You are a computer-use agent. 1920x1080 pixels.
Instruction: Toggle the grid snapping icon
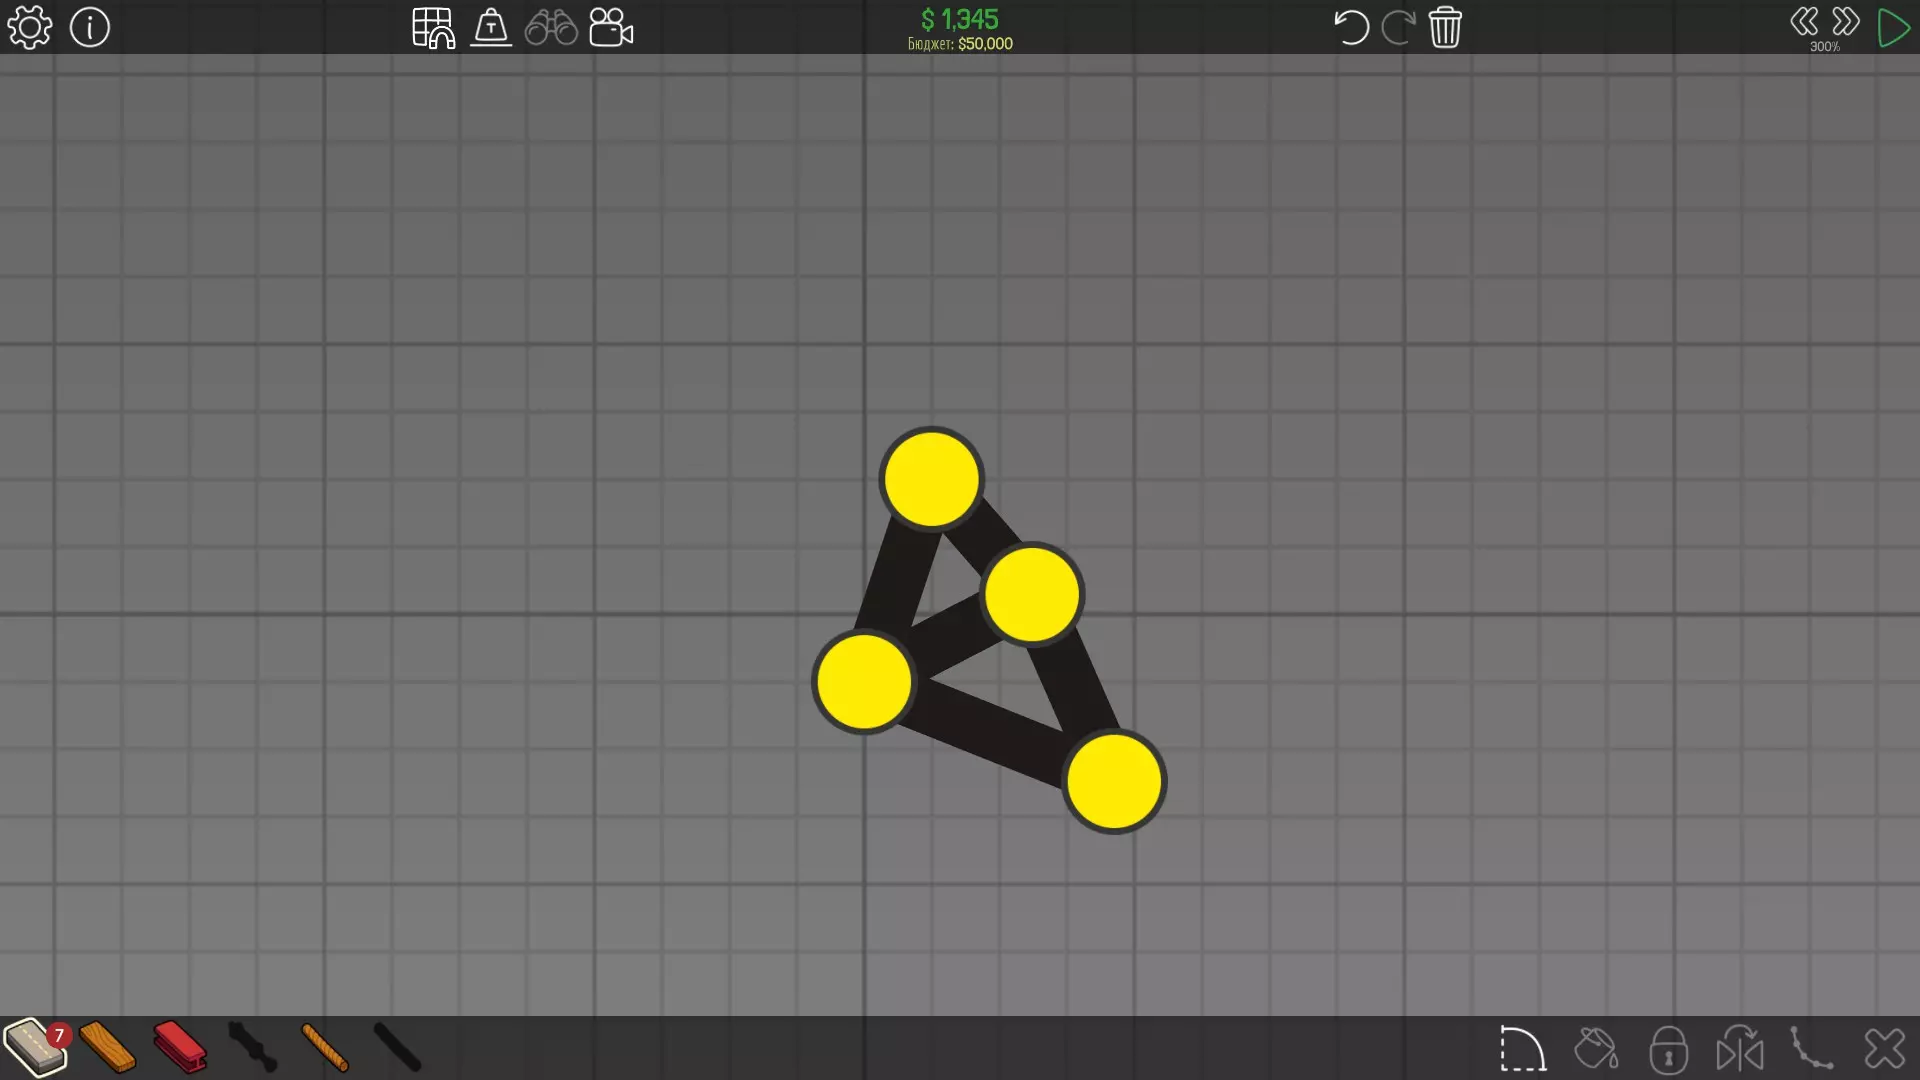click(433, 27)
